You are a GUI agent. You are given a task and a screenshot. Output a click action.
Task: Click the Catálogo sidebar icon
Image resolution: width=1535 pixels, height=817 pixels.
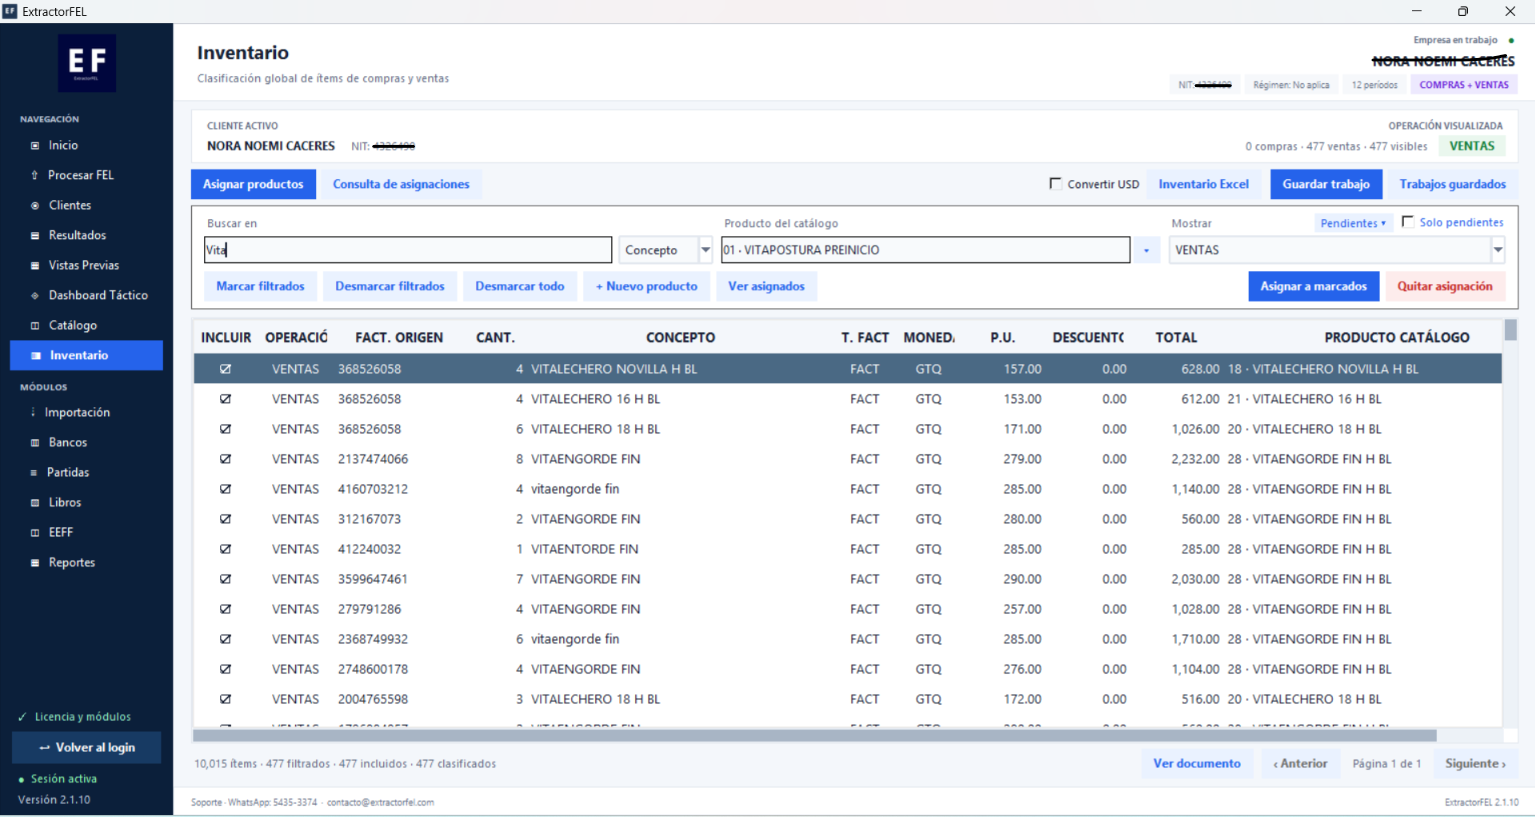35,326
